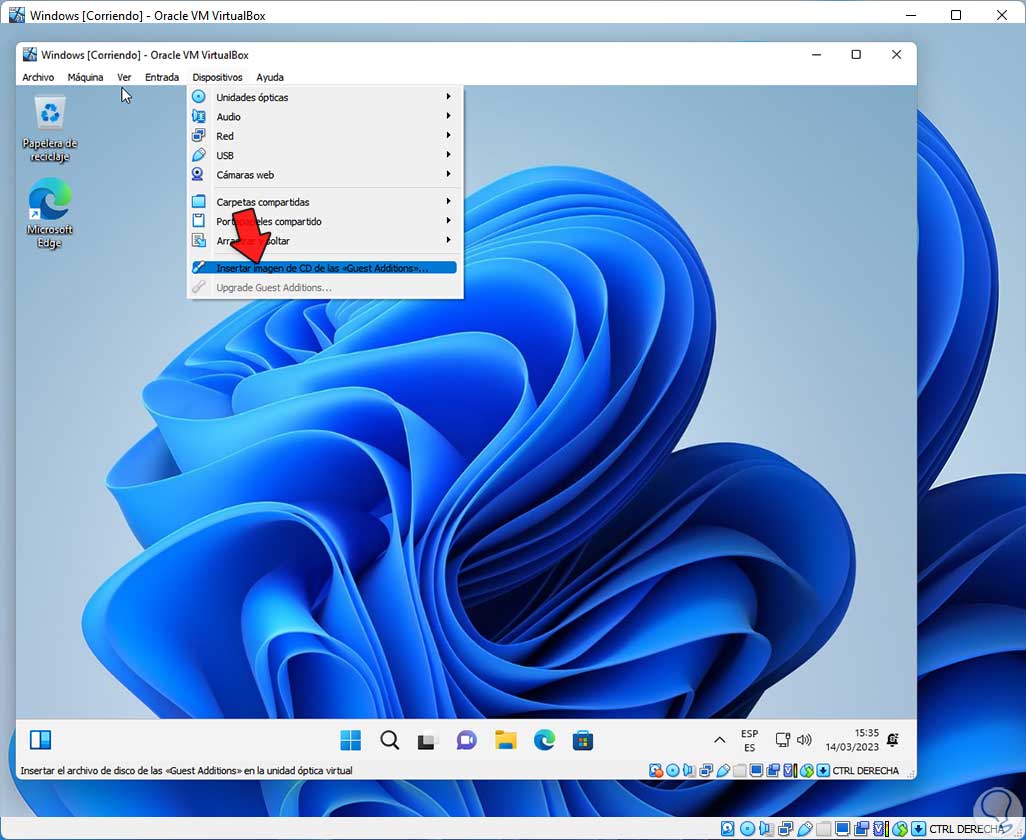
Task: Open File Explorer from the guest taskbar
Action: 505,741
